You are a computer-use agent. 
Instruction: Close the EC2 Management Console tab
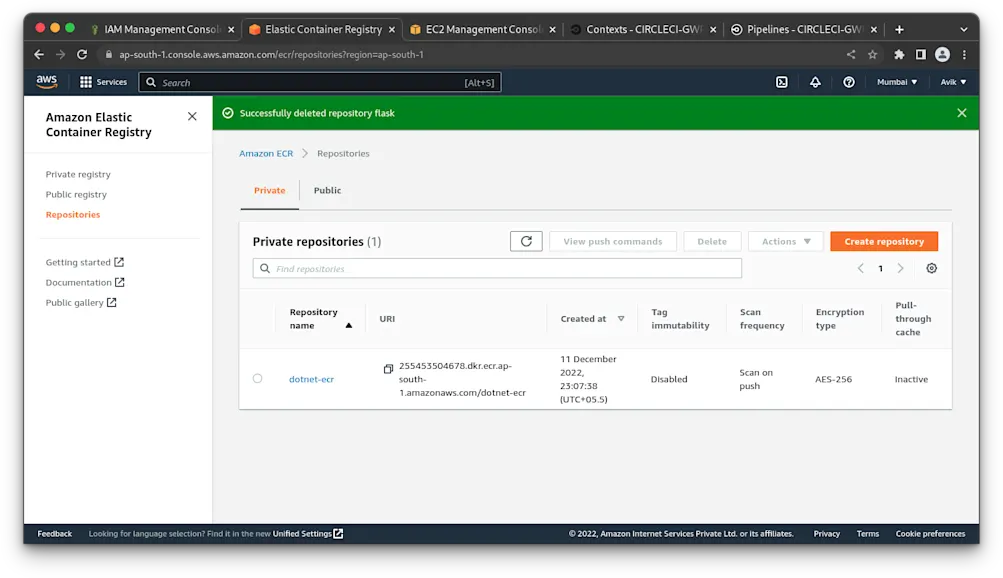(552, 29)
